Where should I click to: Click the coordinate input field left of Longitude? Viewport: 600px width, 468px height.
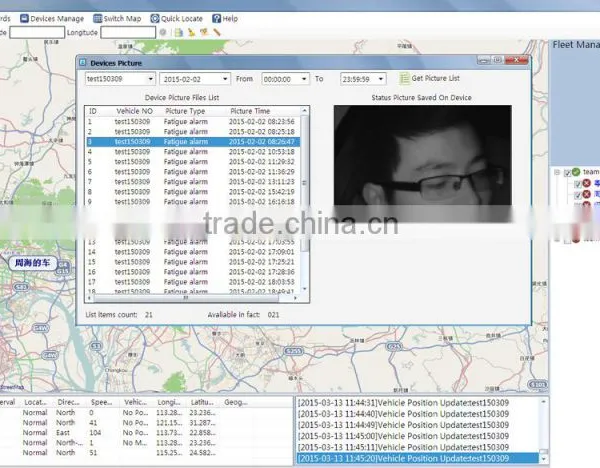37,33
